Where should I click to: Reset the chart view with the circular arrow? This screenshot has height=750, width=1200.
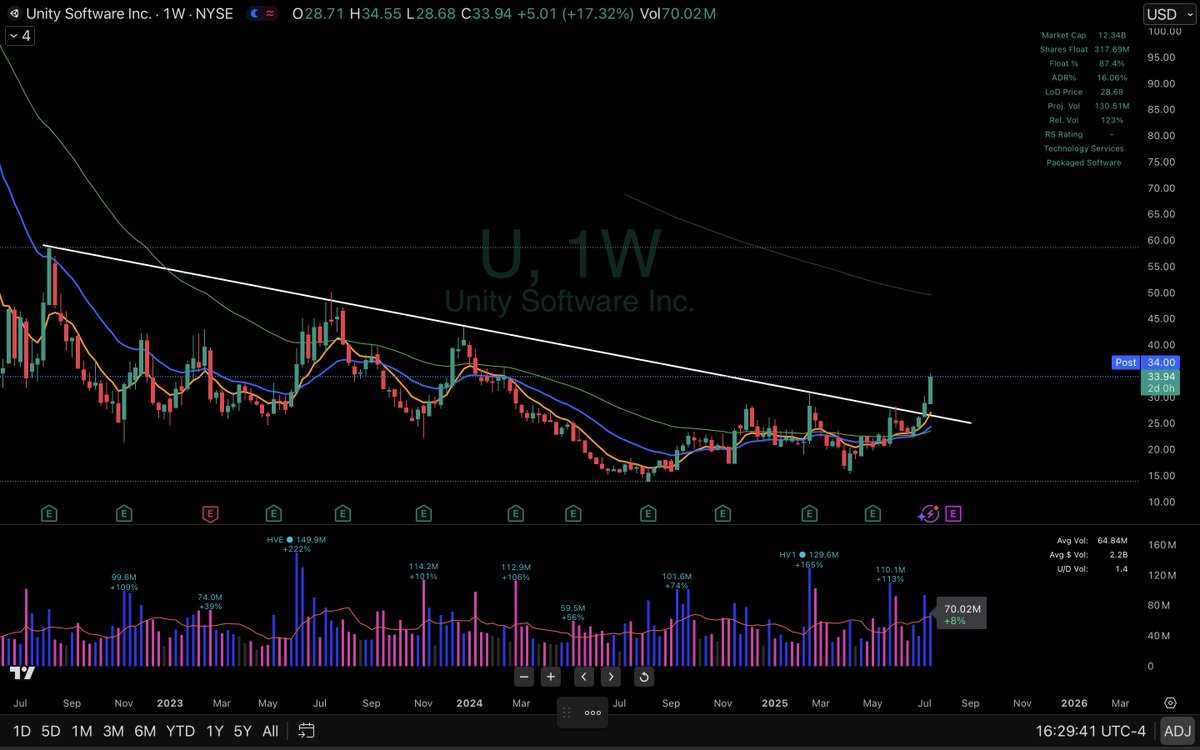click(644, 676)
